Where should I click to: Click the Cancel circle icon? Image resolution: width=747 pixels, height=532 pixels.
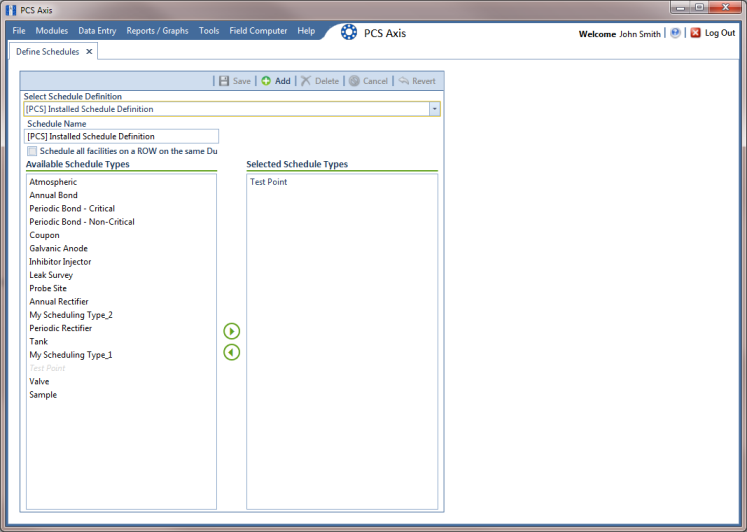point(354,81)
